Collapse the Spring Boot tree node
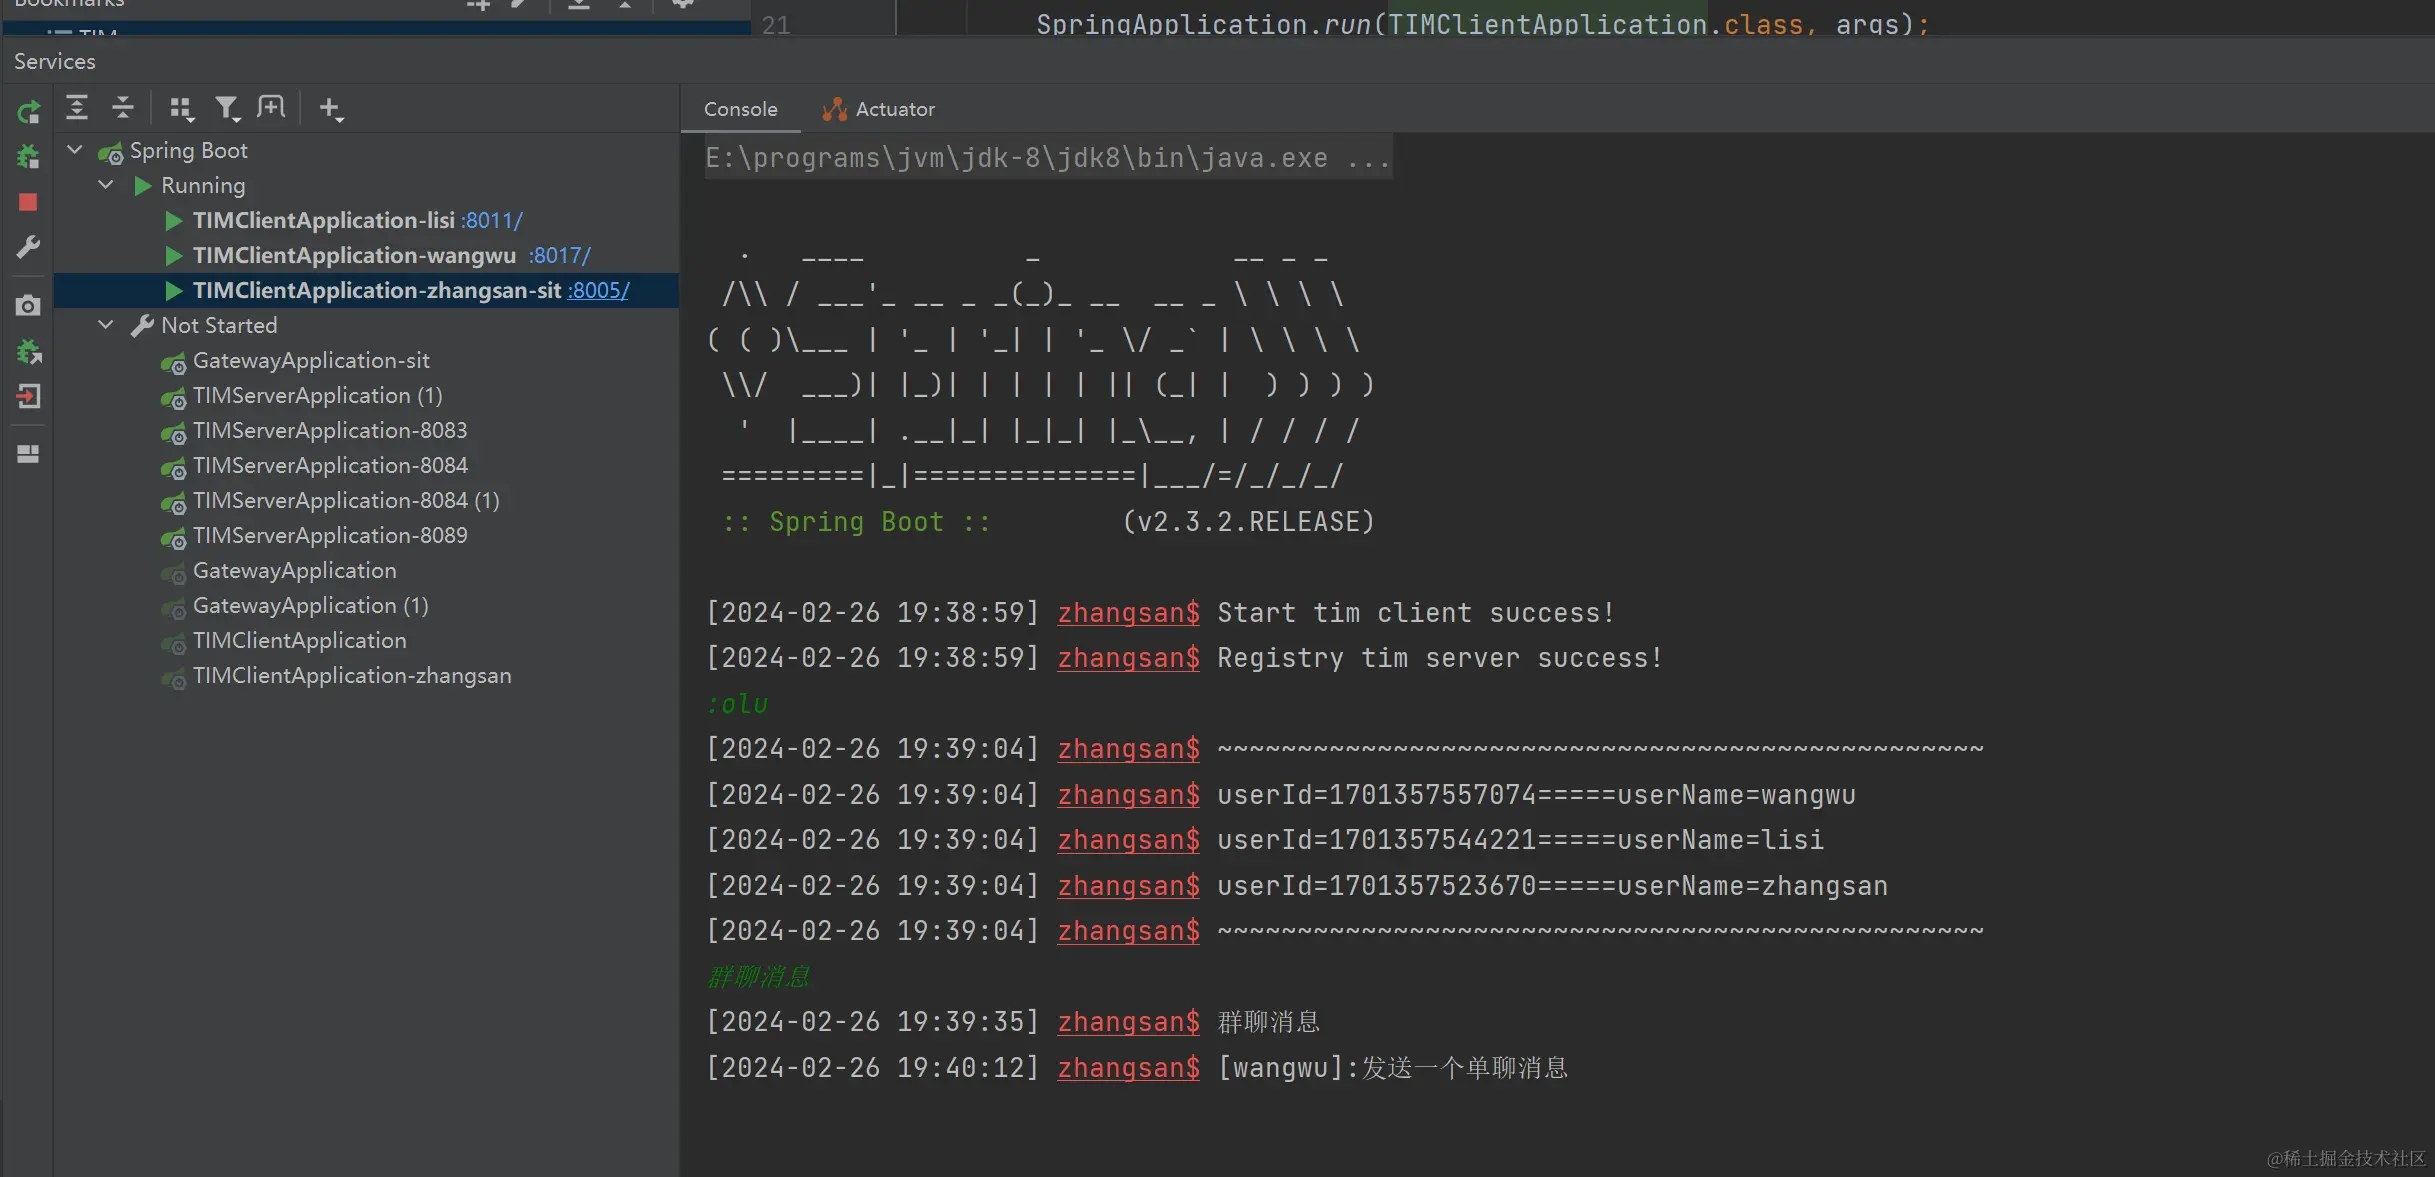This screenshot has width=2435, height=1177. point(75,150)
